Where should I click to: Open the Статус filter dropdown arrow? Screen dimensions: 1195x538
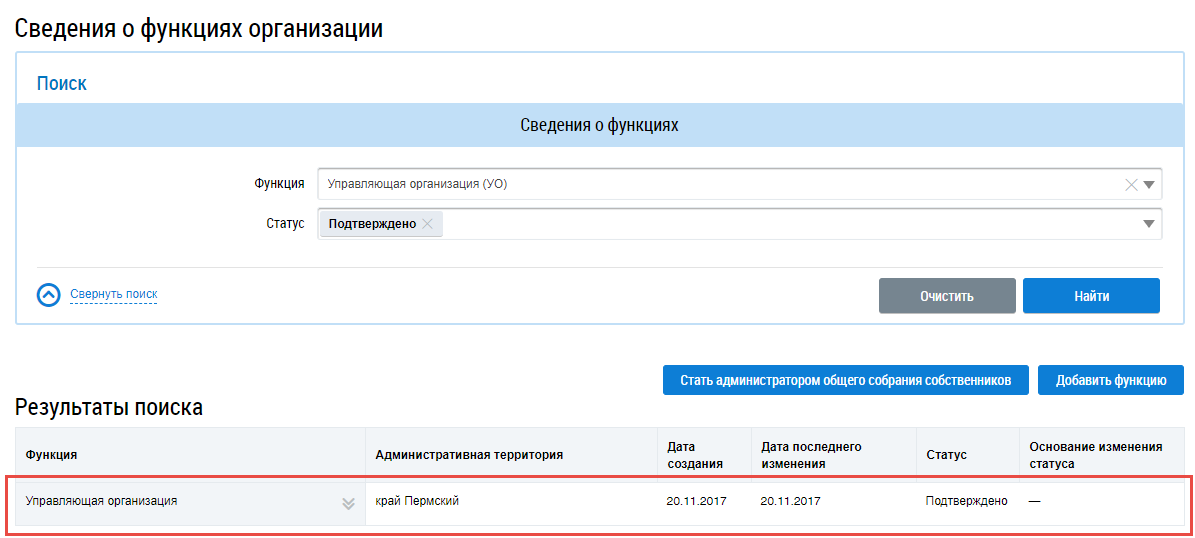(1149, 224)
